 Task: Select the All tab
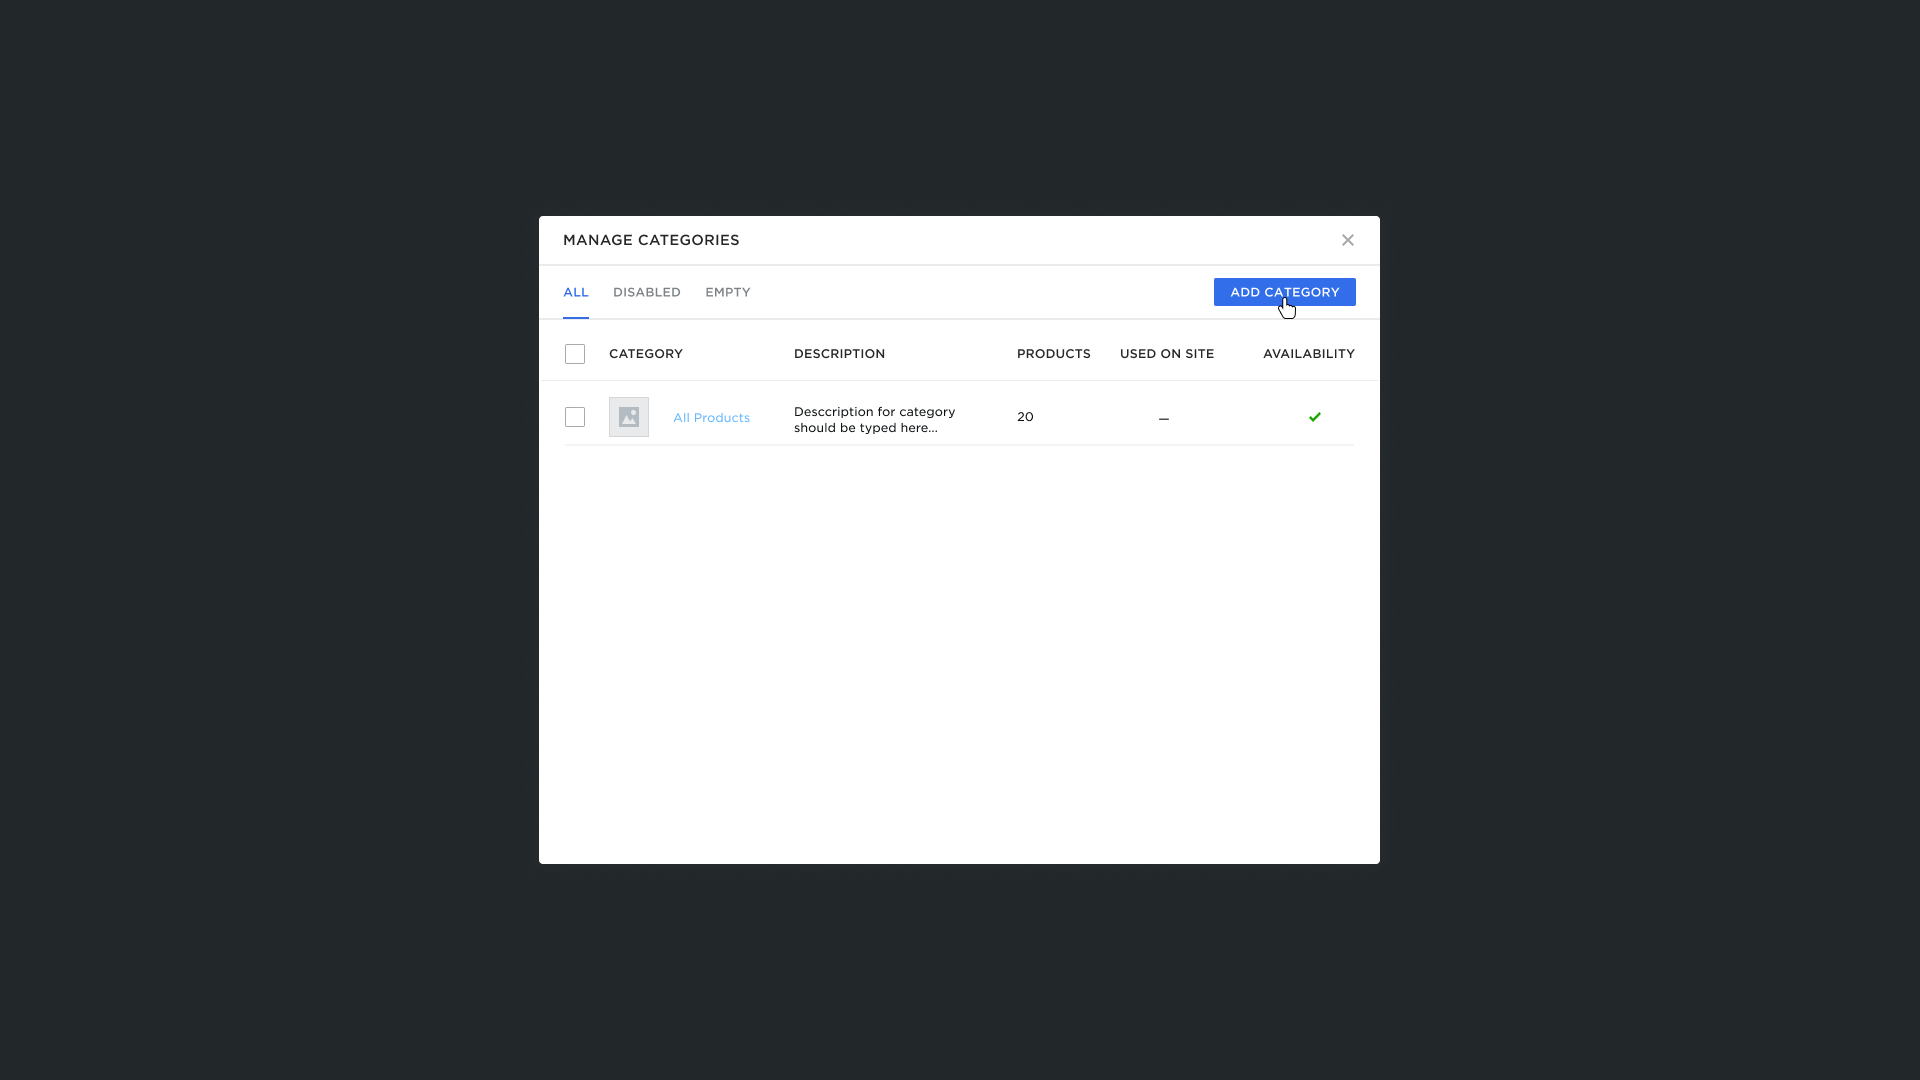pyautogui.click(x=575, y=292)
